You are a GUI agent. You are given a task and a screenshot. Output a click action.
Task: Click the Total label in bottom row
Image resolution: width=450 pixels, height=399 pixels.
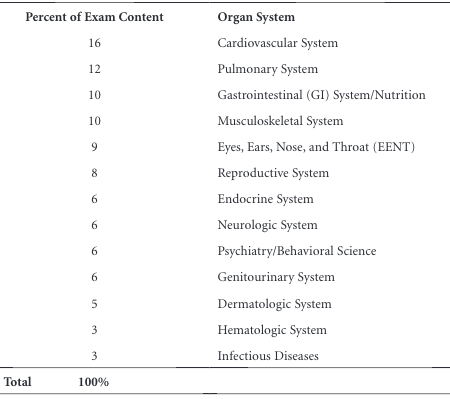coord(18,382)
